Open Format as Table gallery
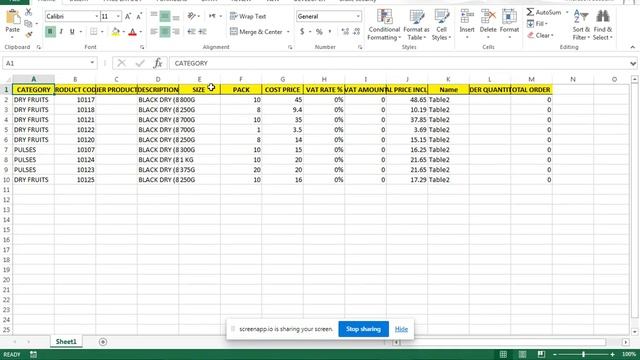Viewport: 640px width, 360px height. (416, 25)
